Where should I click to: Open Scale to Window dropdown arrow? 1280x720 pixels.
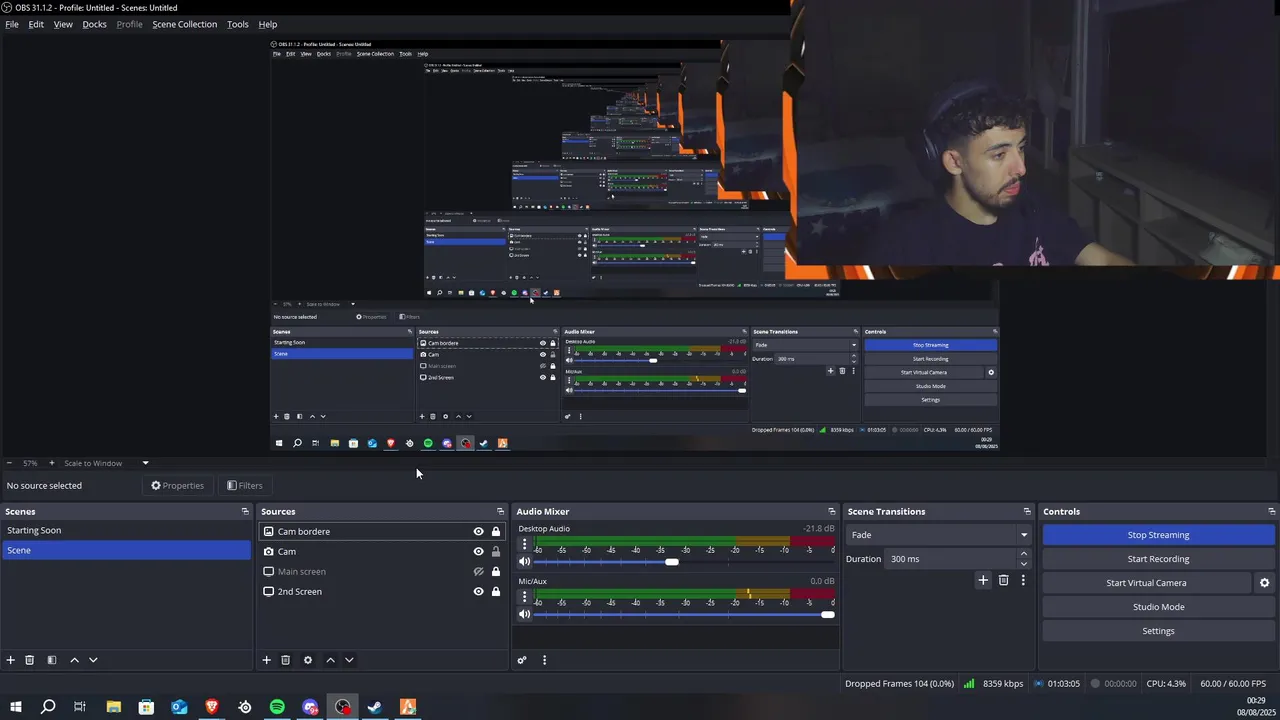(x=145, y=463)
